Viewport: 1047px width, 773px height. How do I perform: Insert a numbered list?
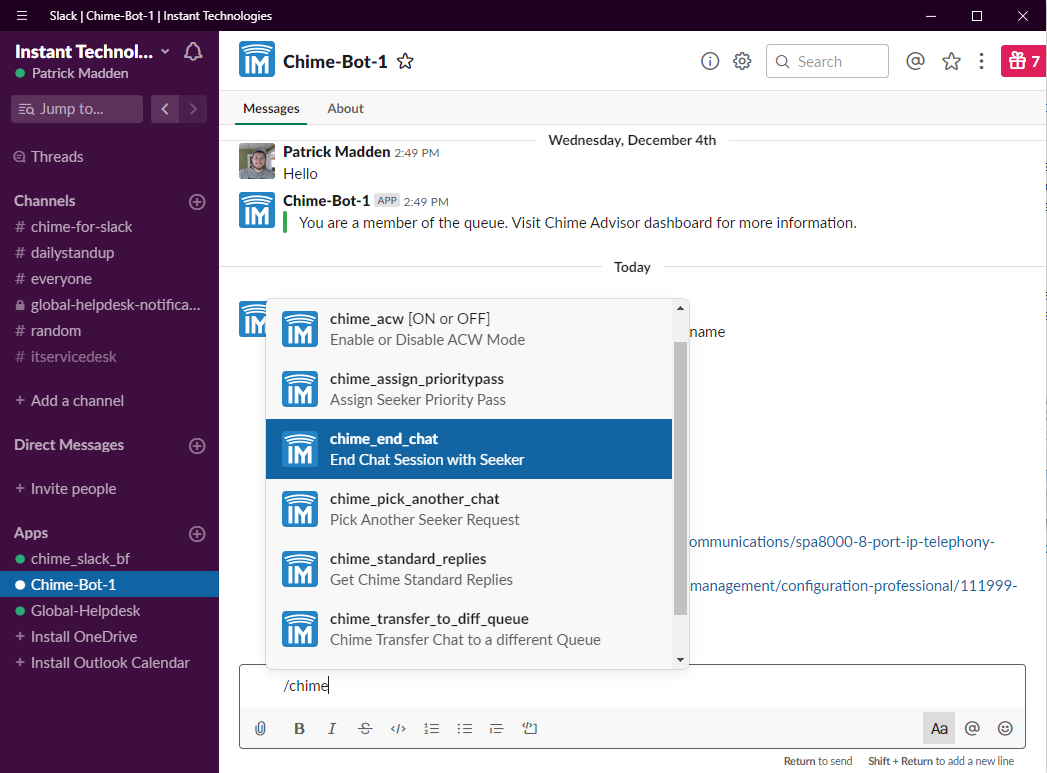point(431,728)
